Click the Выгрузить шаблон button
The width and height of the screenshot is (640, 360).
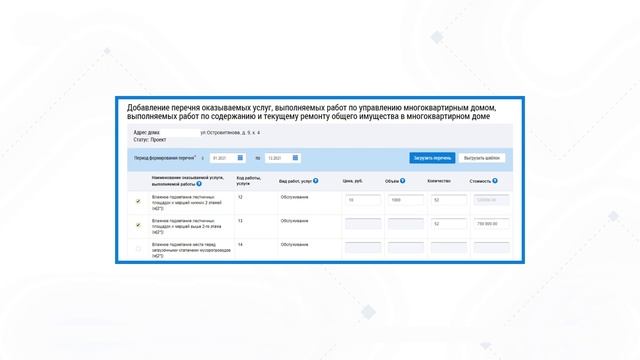coord(482,158)
